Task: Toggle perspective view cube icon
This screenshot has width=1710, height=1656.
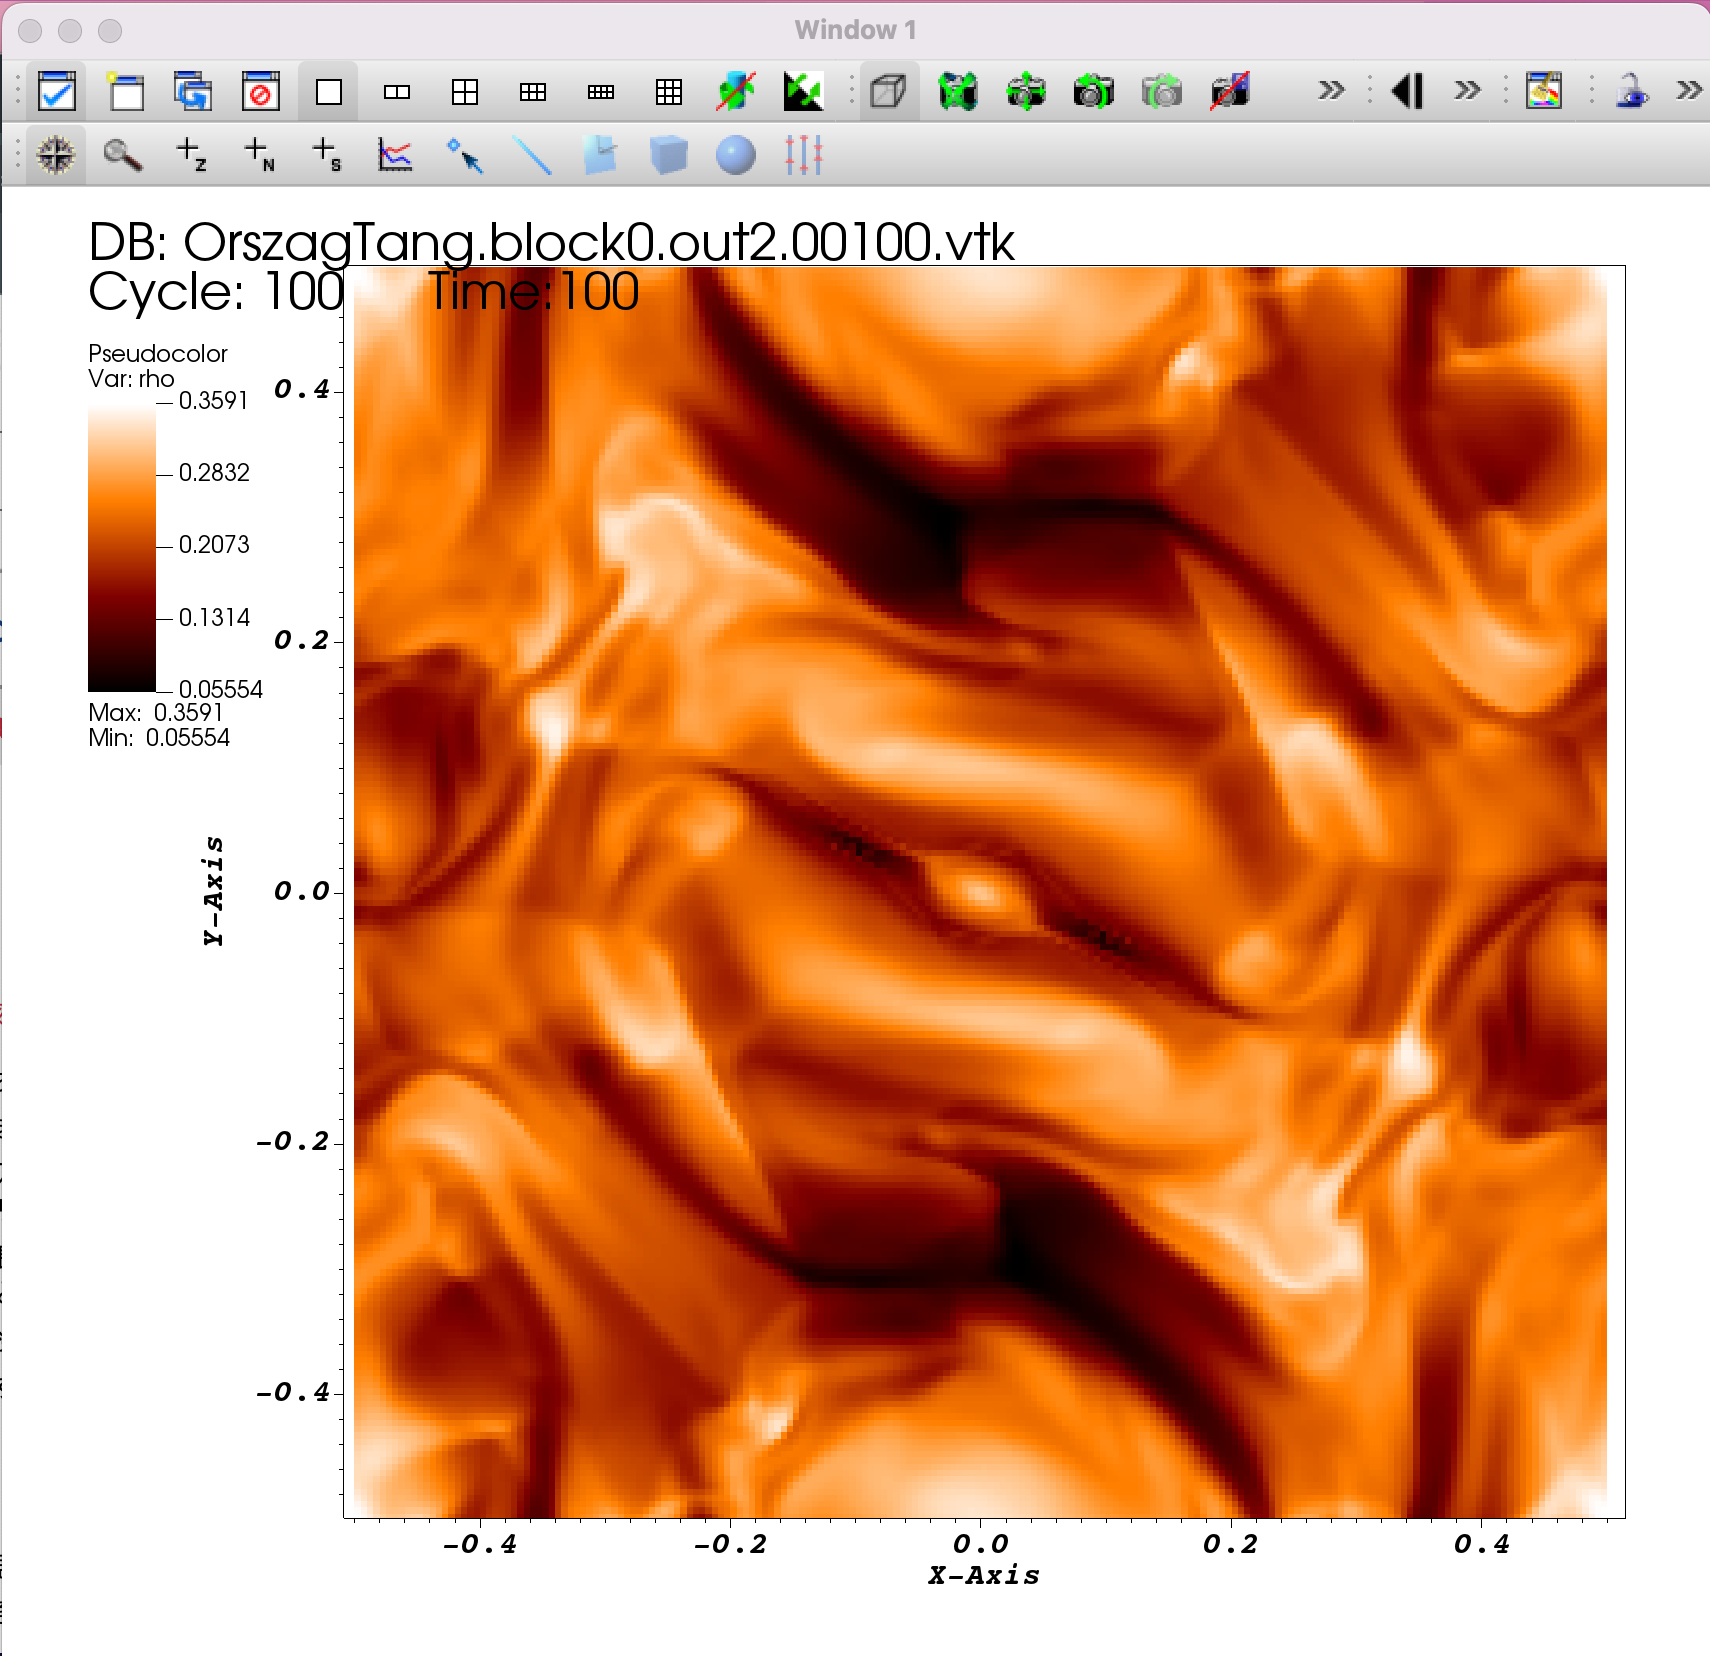Action: pyautogui.click(x=888, y=92)
